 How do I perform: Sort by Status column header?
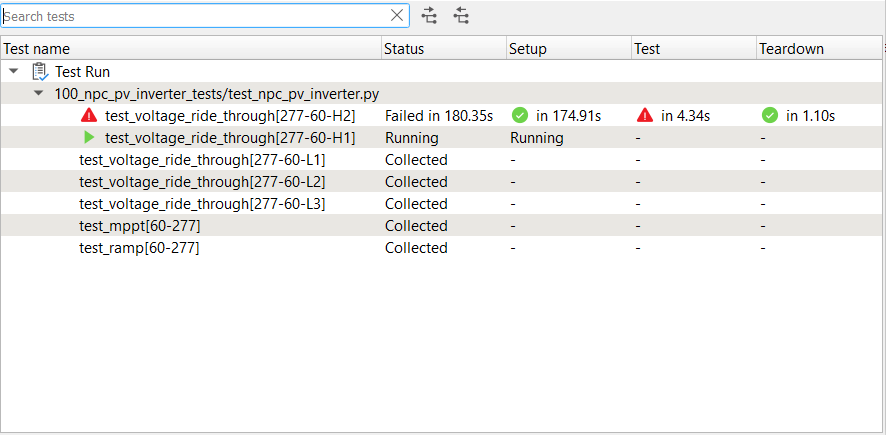pyautogui.click(x=443, y=48)
